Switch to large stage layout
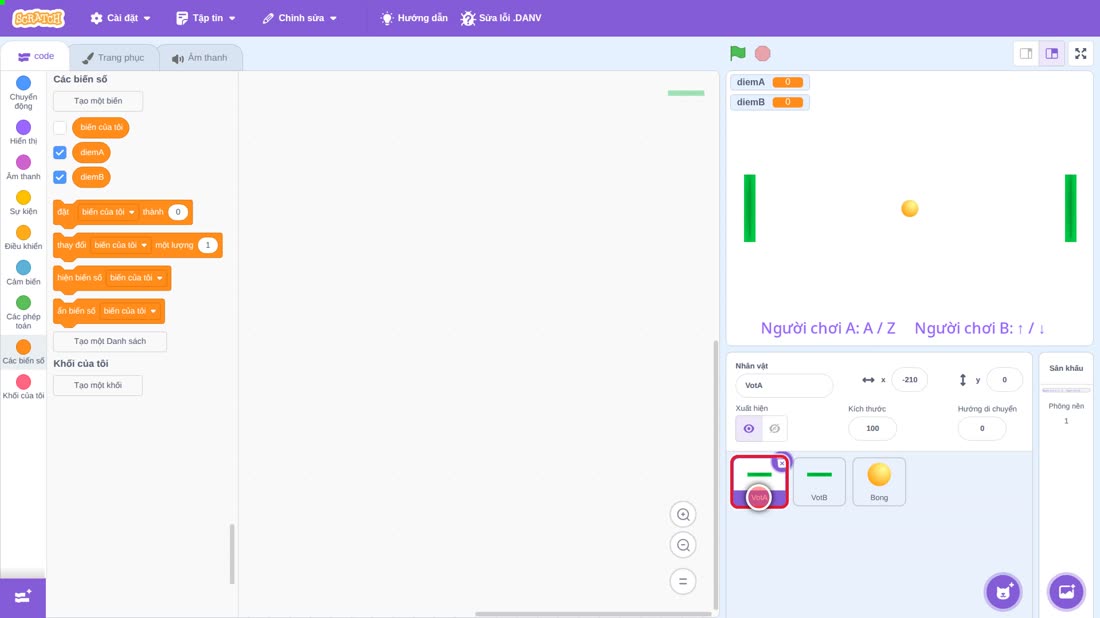The image size is (1100, 618). tap(1052, 53)
